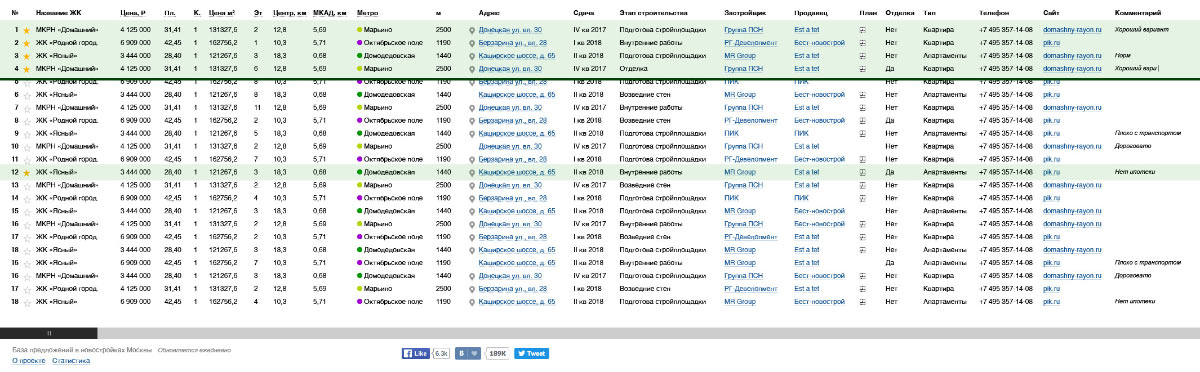Viewport: 1200px width, 372px height.
Task: Toggle the favorite star in row 12
Action: (x=27, y=172)
